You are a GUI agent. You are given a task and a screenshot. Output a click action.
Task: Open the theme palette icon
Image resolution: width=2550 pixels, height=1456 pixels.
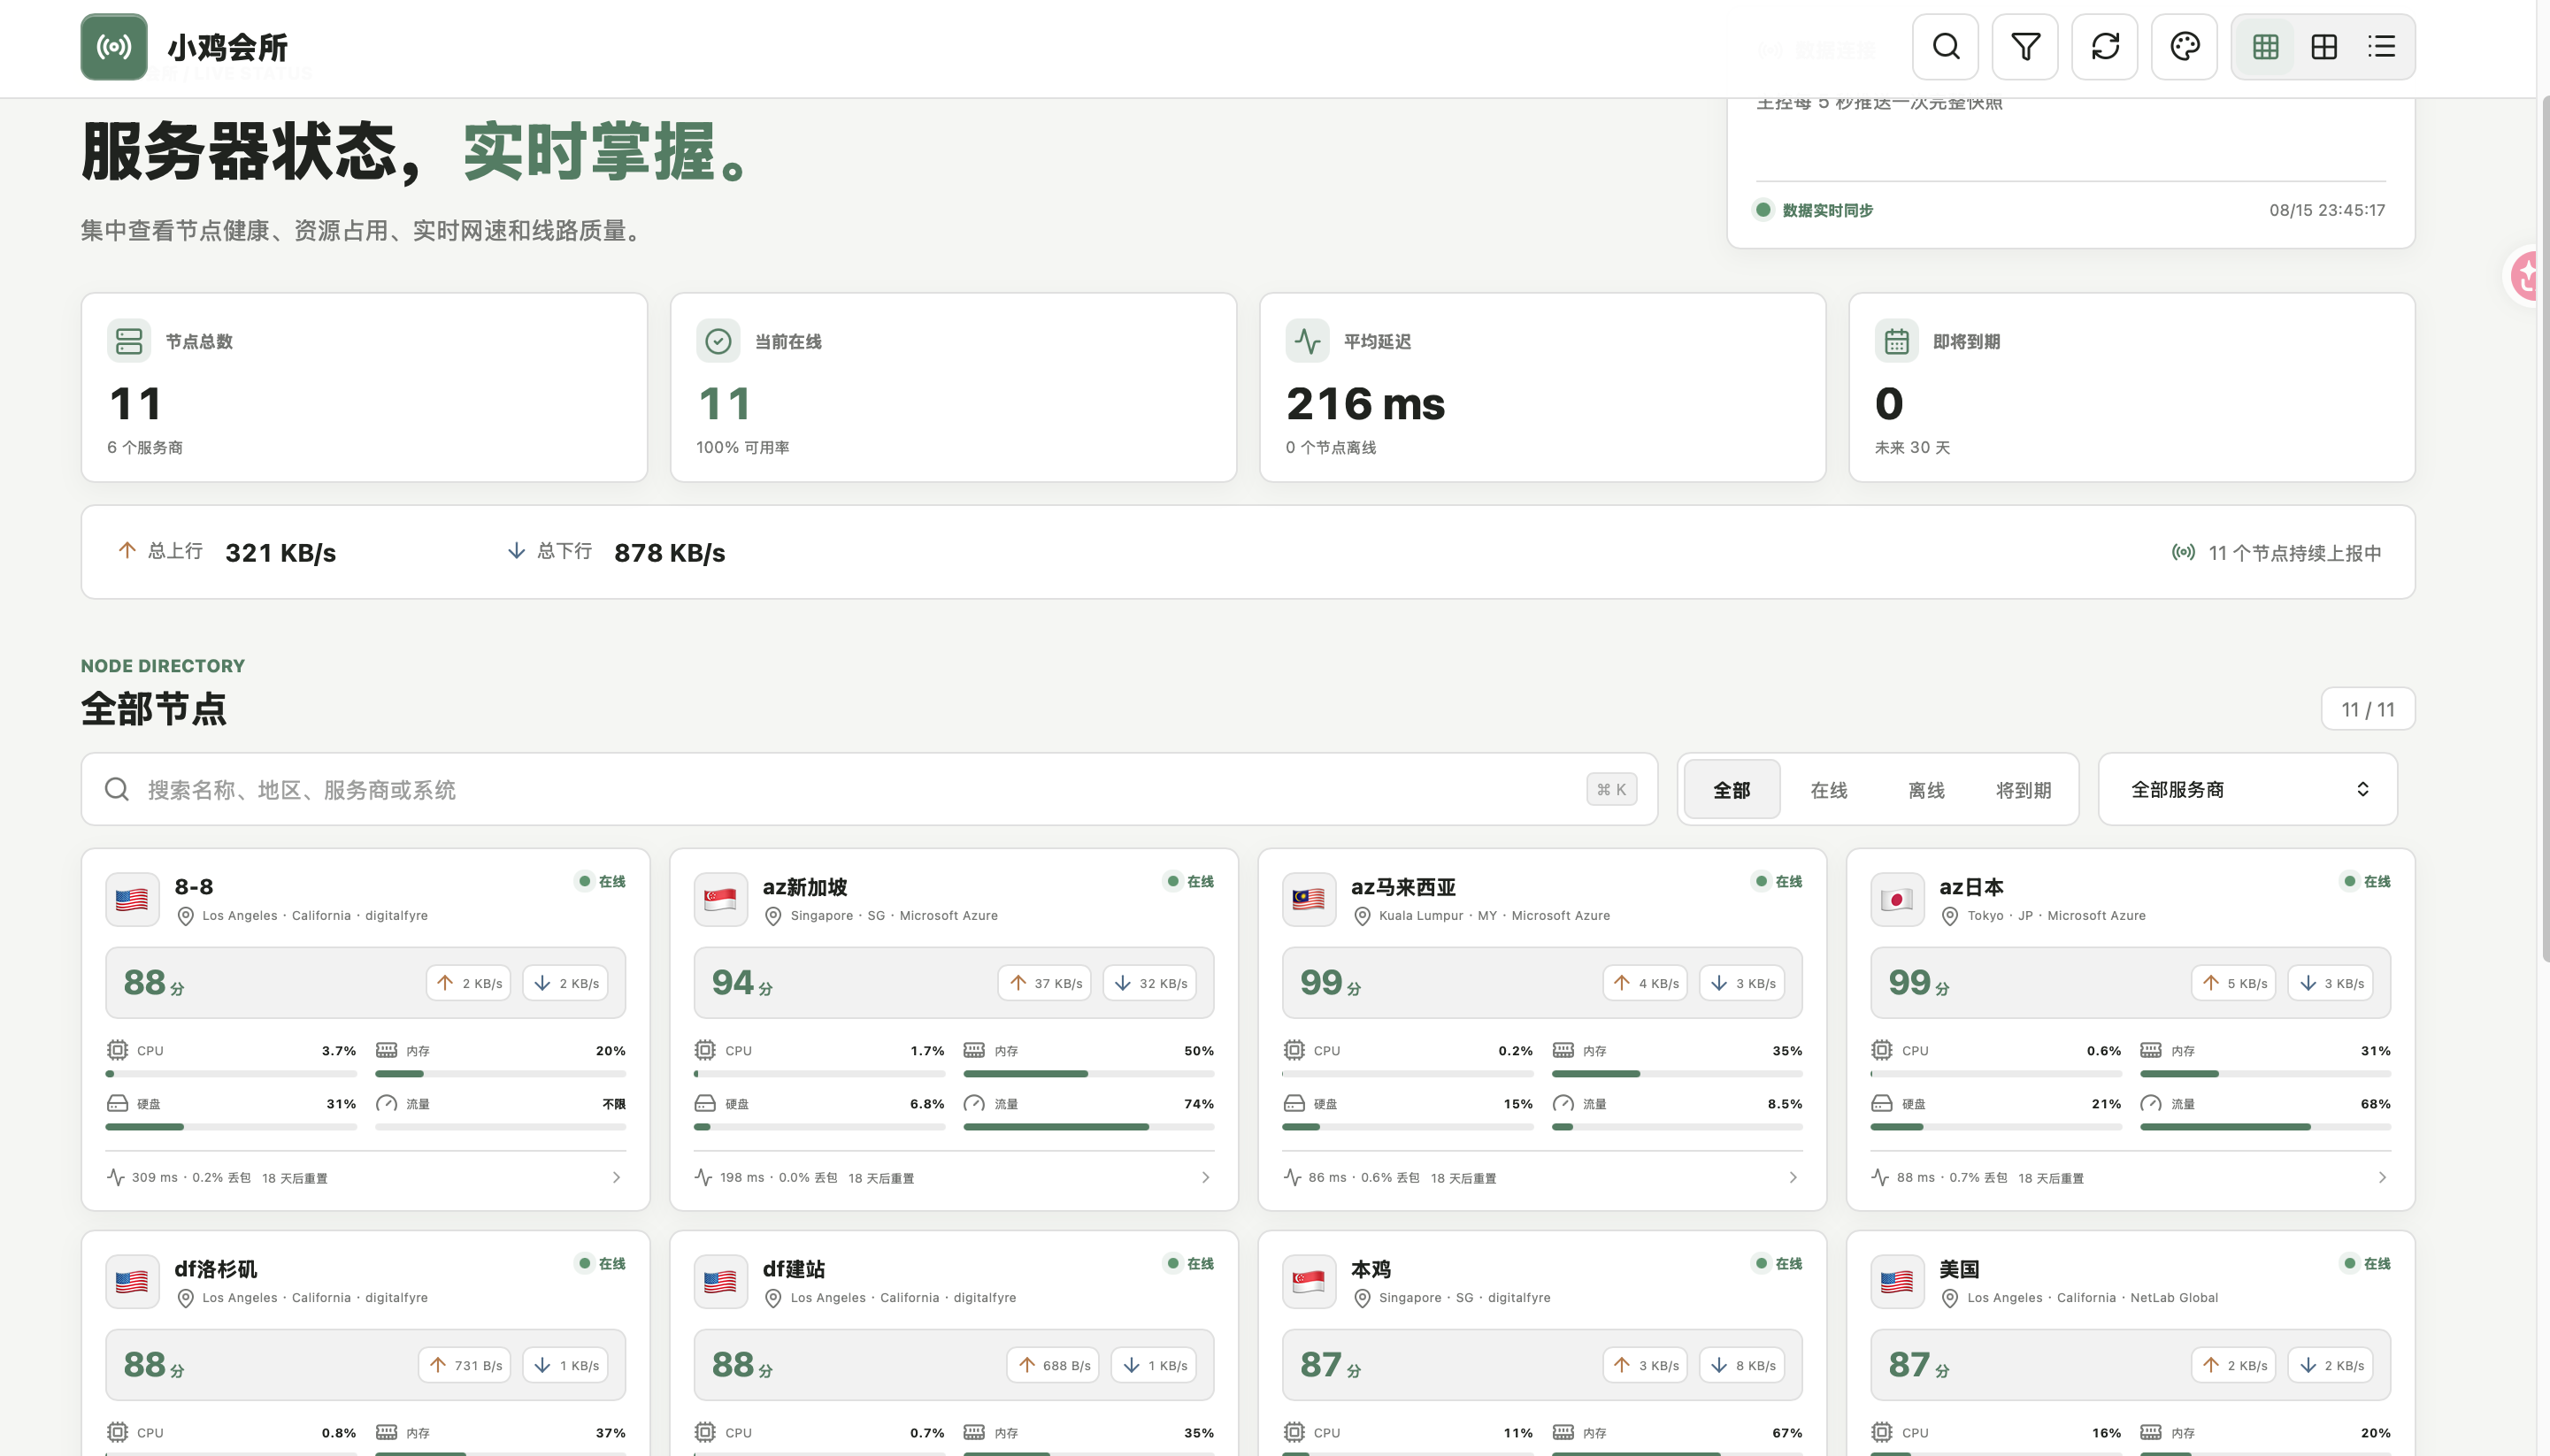tap(2185, 46)
